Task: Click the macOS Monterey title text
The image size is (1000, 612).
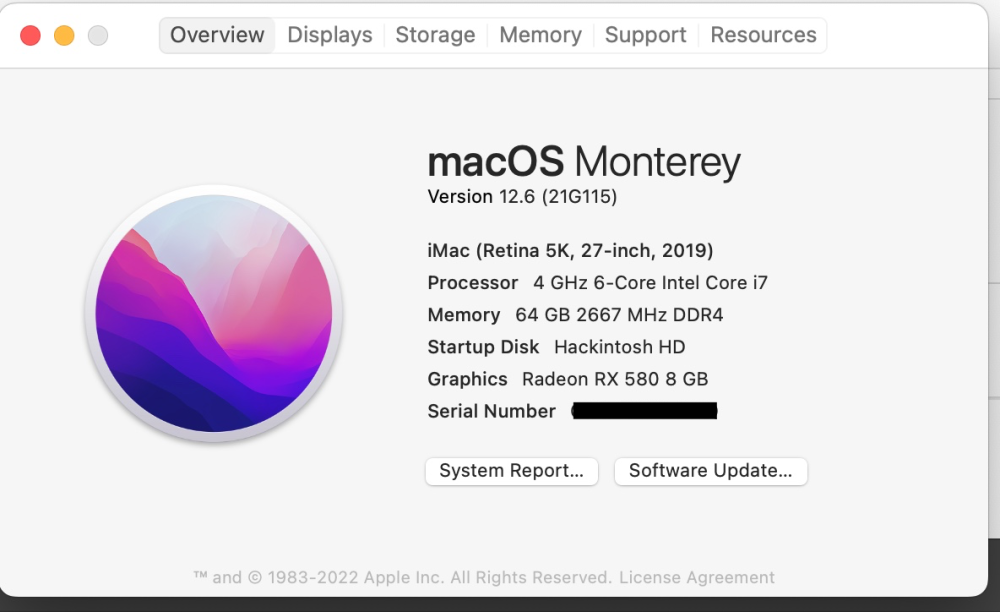Action: [x=584, y=161]
